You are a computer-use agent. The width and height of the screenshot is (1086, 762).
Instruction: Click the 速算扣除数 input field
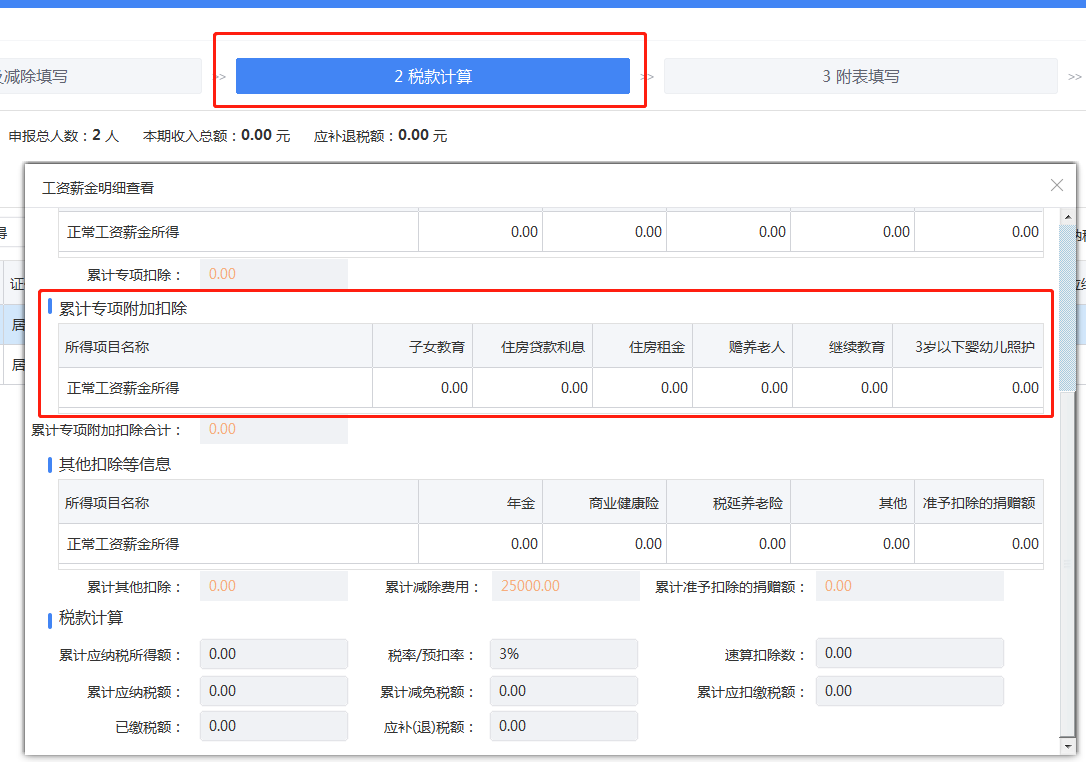908,654
